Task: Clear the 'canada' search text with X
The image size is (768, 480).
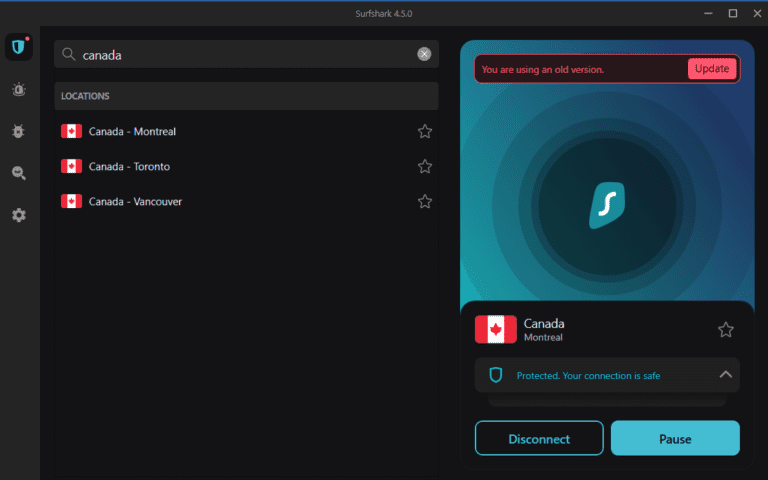Action: point(424,54)
